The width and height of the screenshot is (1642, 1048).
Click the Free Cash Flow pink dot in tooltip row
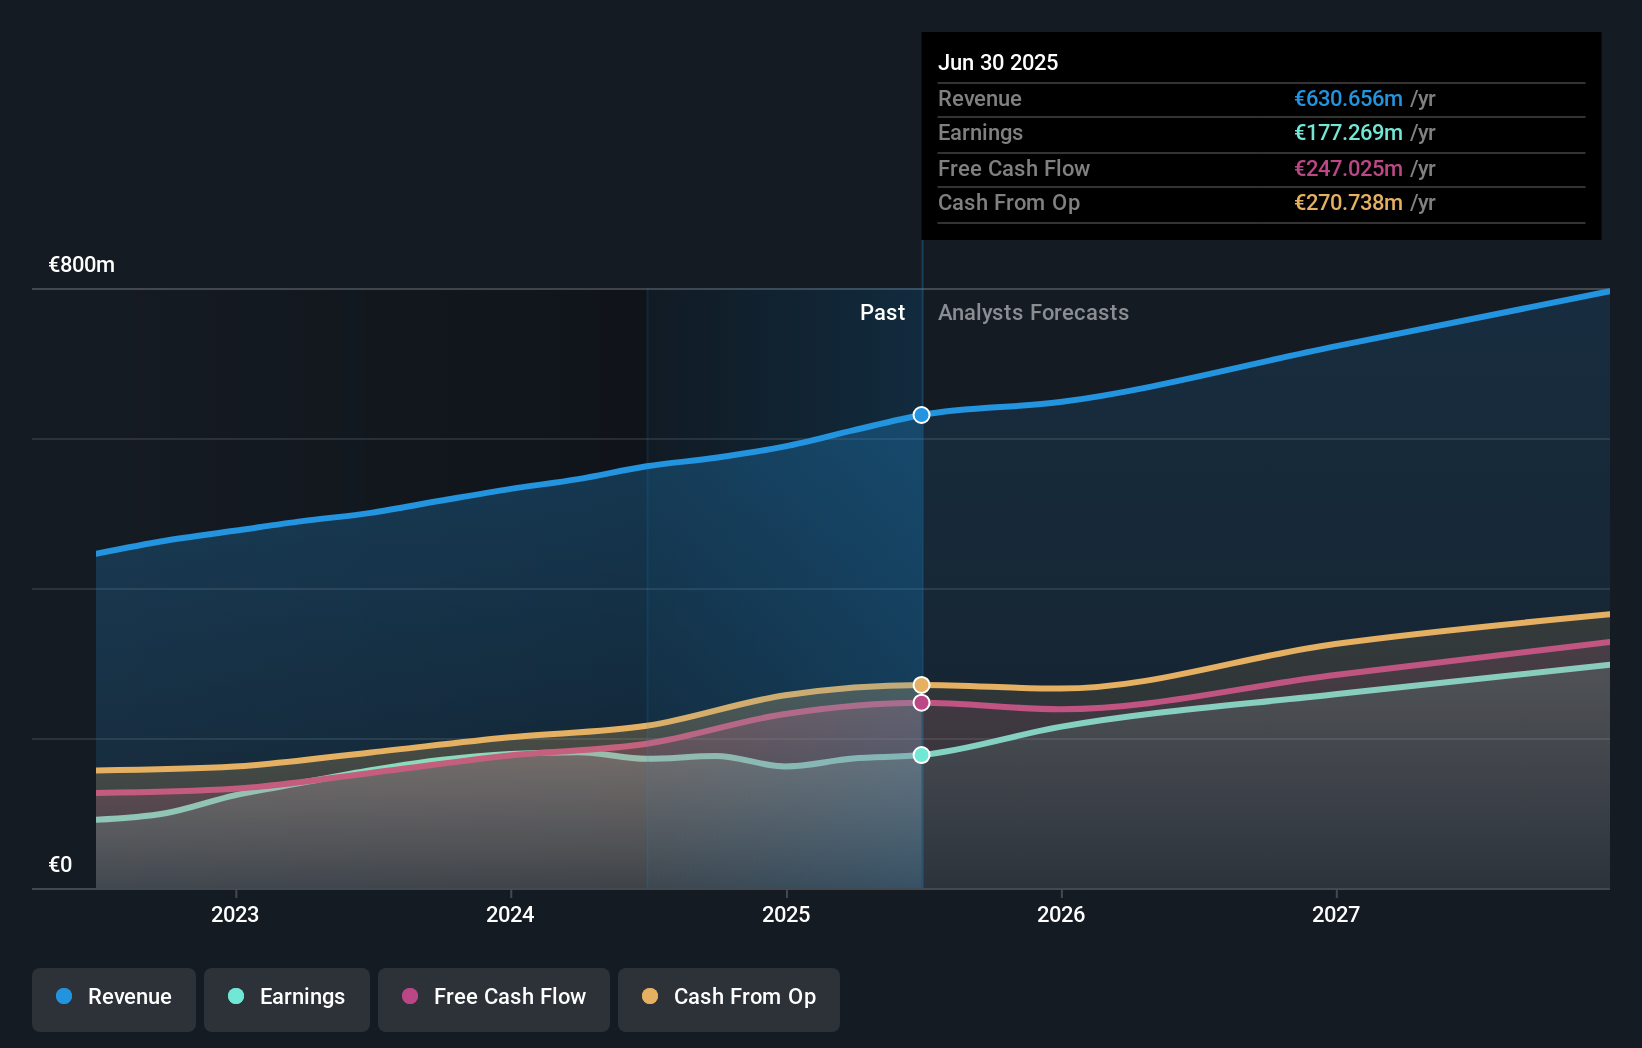click(1346, 168)
